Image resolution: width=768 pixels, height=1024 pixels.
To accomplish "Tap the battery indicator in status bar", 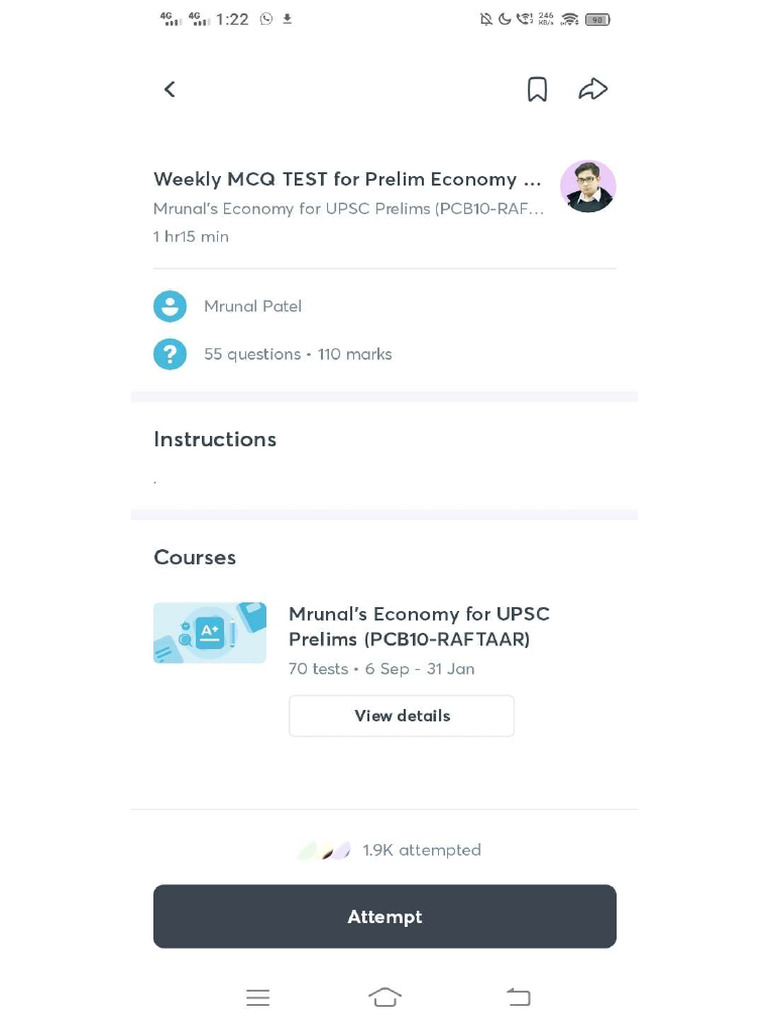I will pyautogui.click(x=597, y=19).
